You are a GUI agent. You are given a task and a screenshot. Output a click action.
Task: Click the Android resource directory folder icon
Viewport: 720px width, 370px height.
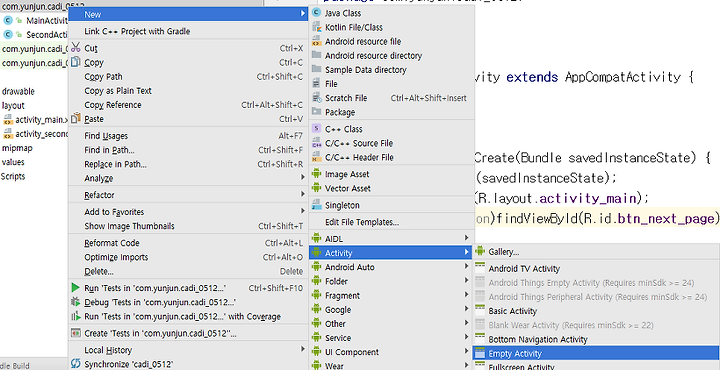pos(316,56)
